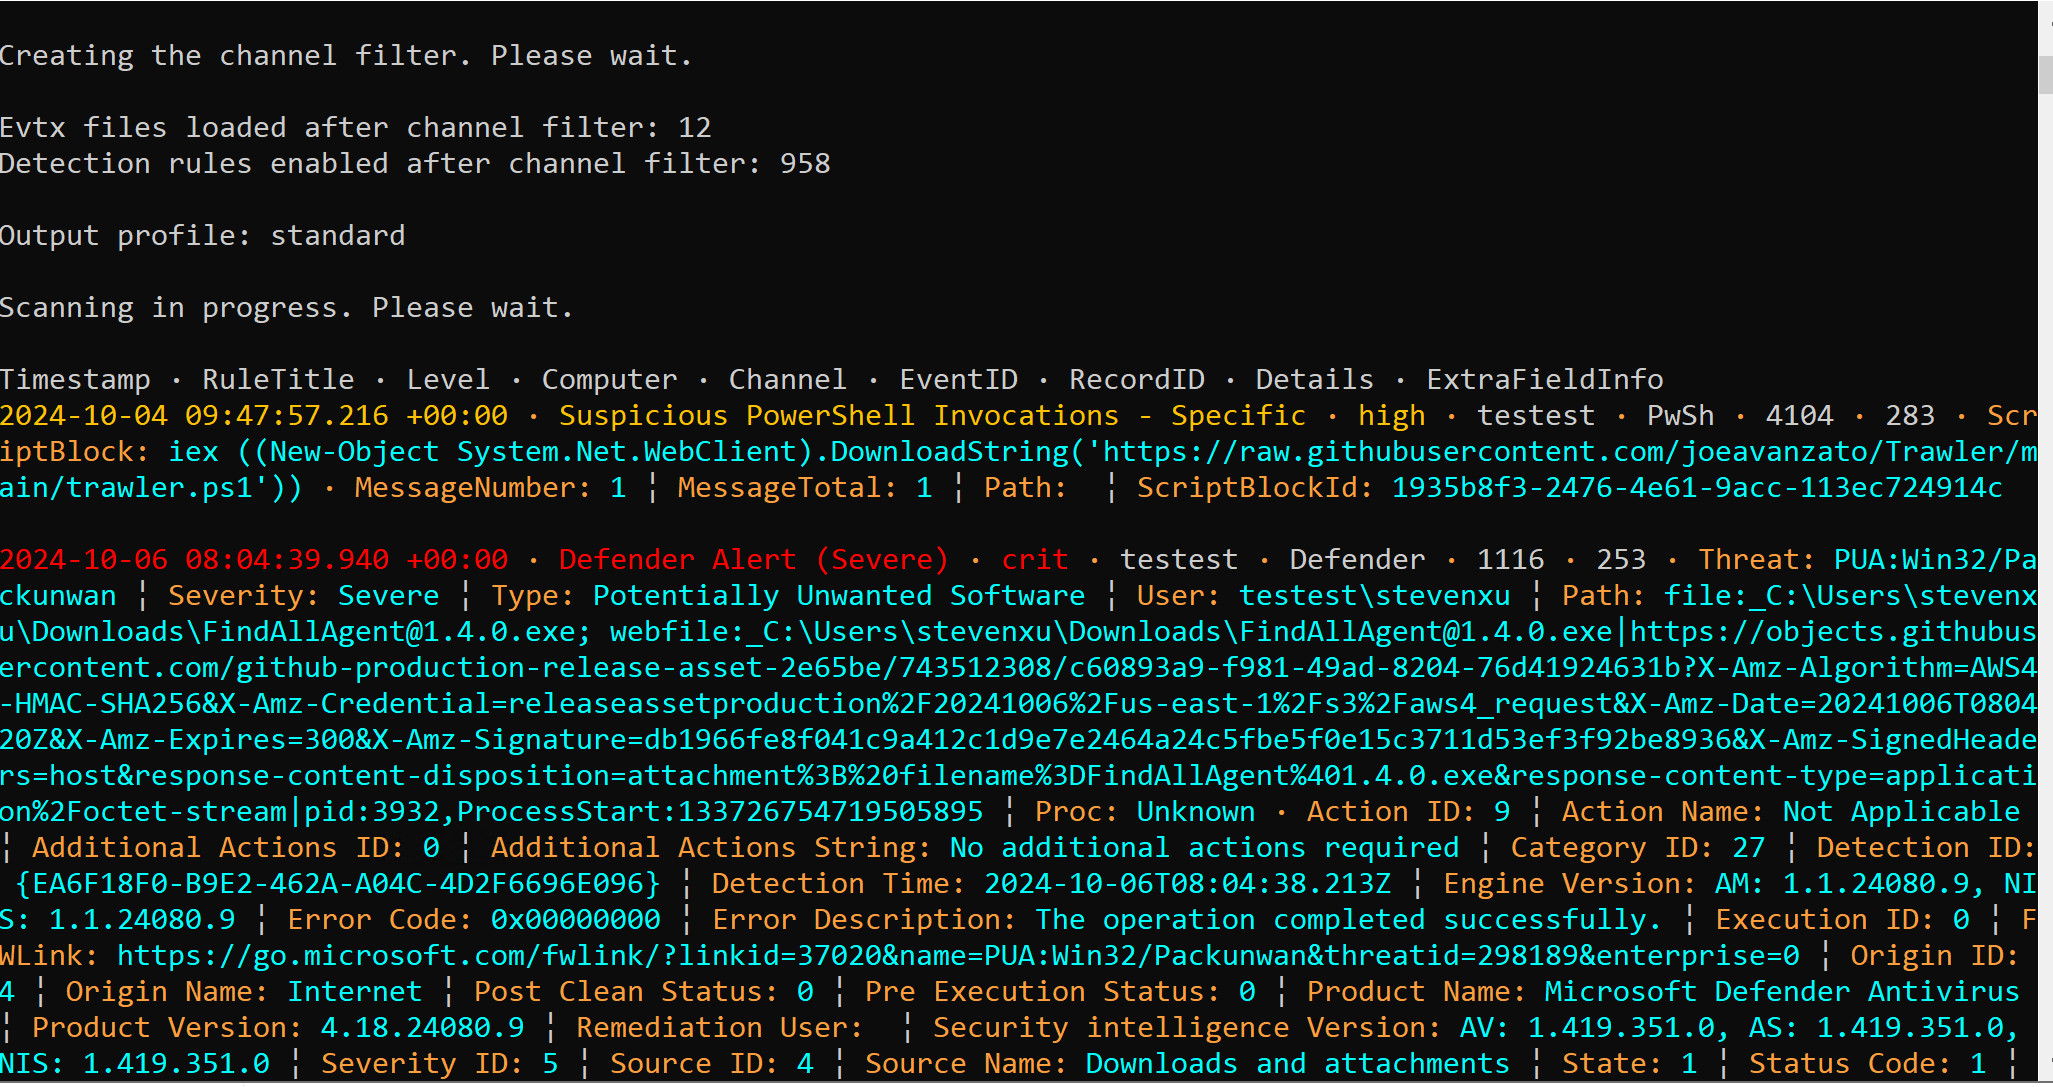Screen dimensions: 2053x1087
Task: Click 'Post Clean Status: 0' field
Action: [x=643, y=992]
